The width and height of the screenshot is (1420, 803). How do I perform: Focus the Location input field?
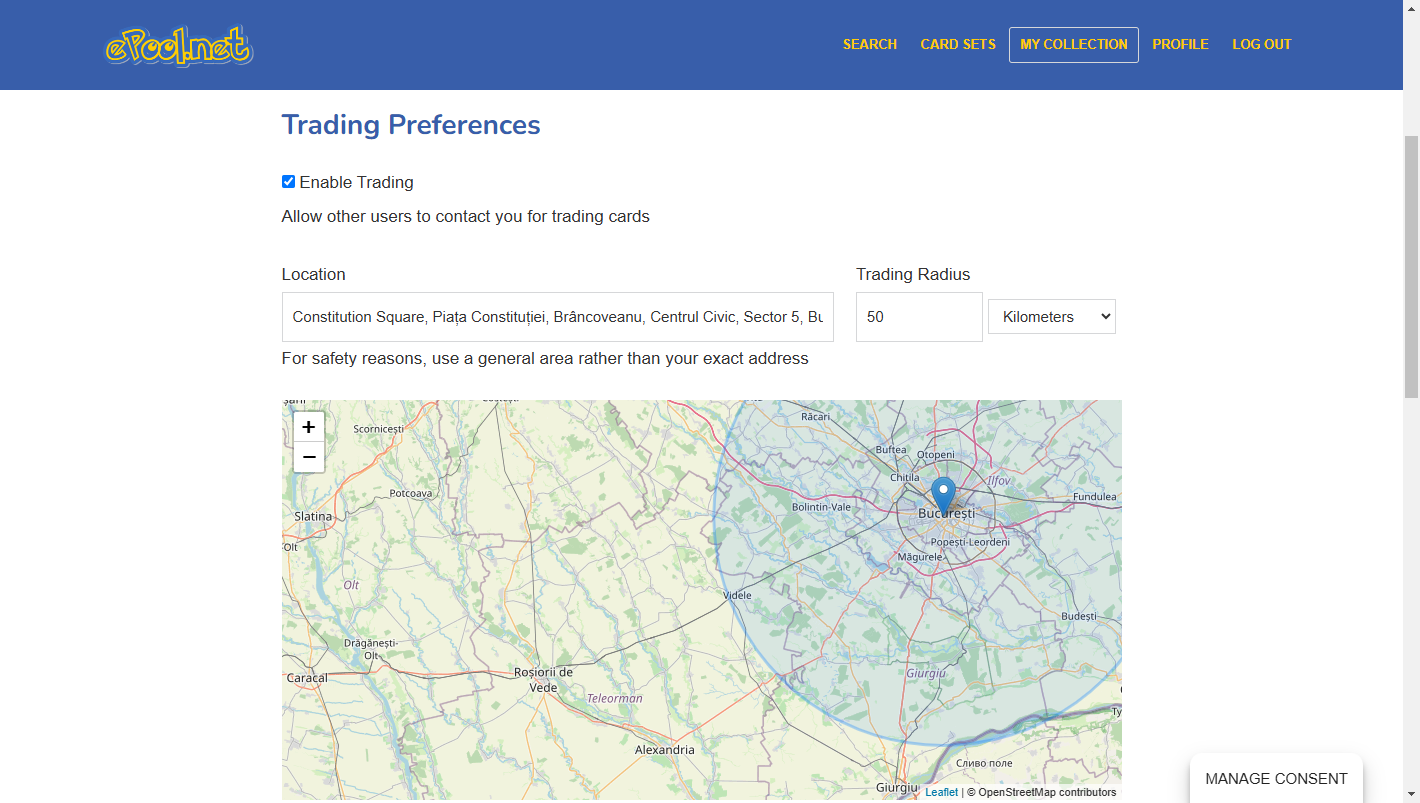coord(558,317)
